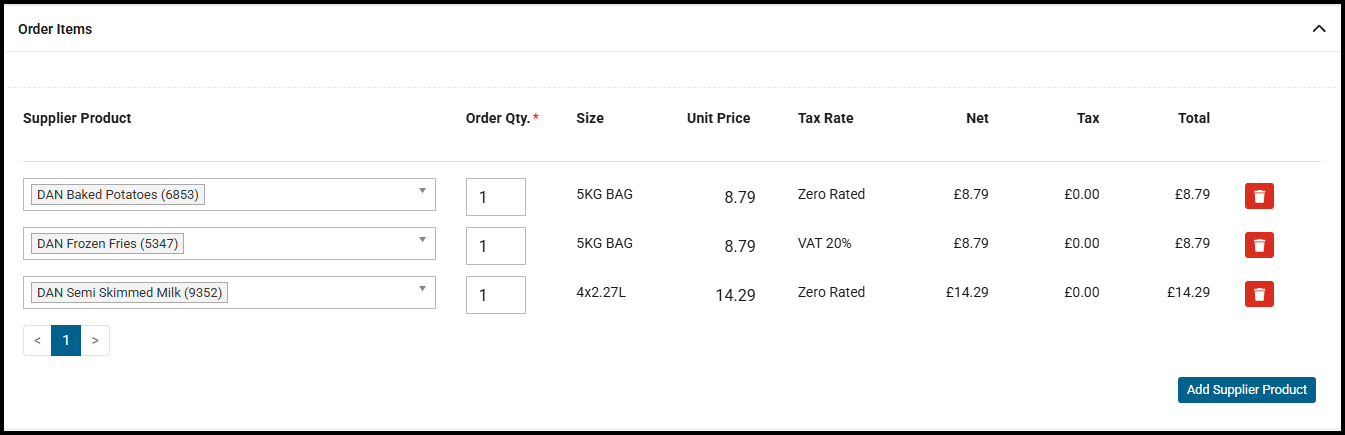1345x435 pixels.
Task: Go to the previous page arrow
Action: point(37,341)
